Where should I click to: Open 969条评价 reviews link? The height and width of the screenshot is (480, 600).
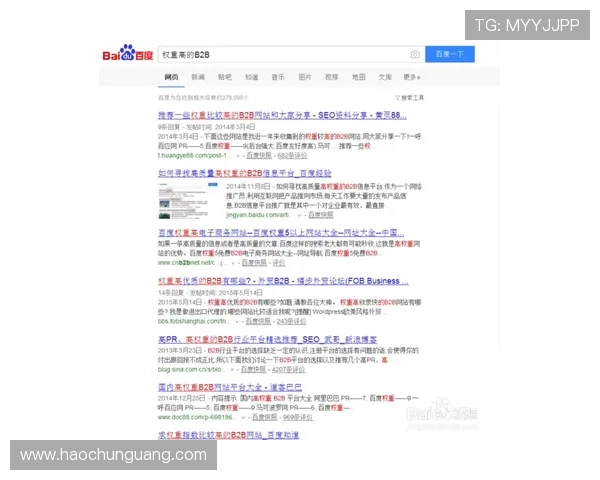[297, 417]
